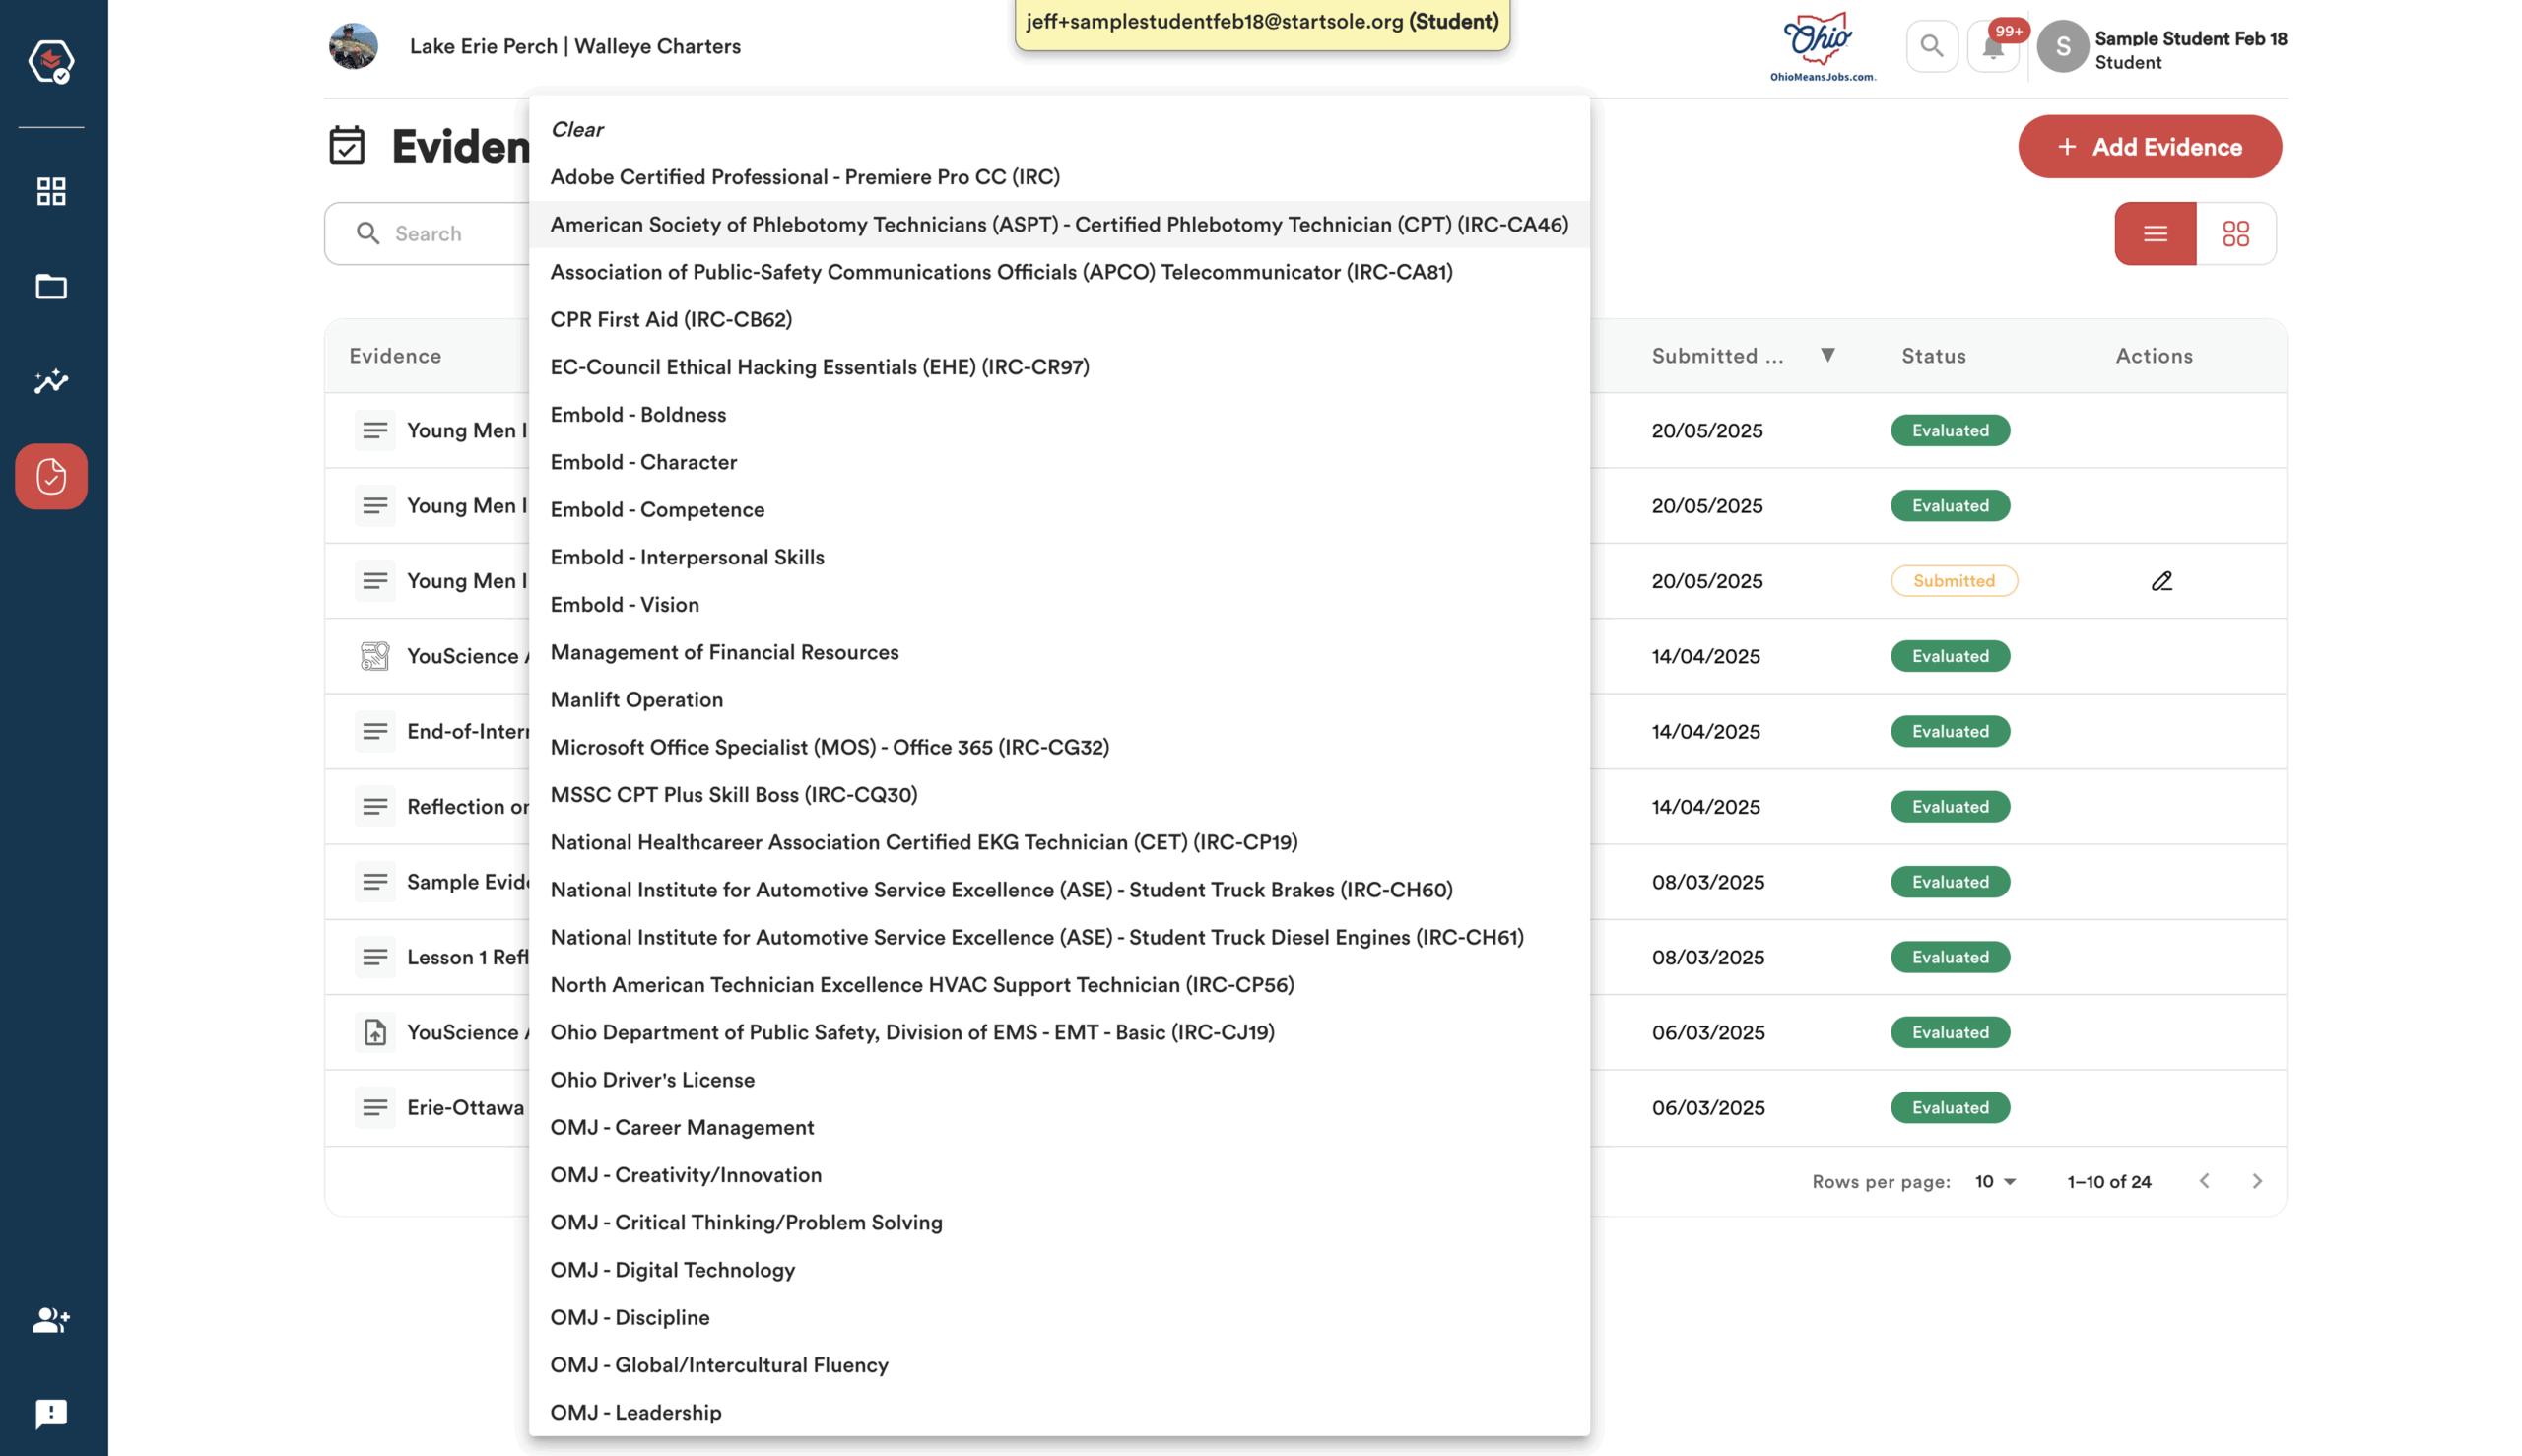Click the edit pencil for Submitted evidence

2161,581
